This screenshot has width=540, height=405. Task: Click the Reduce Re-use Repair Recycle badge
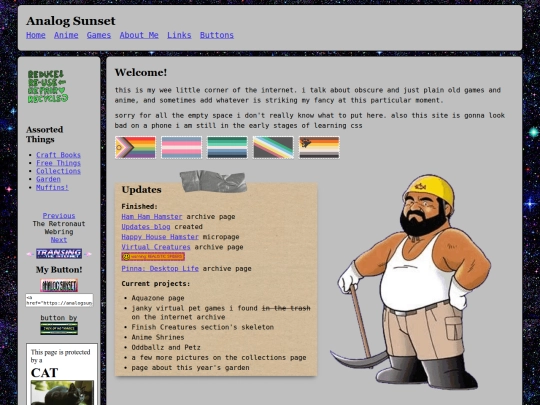48,86
